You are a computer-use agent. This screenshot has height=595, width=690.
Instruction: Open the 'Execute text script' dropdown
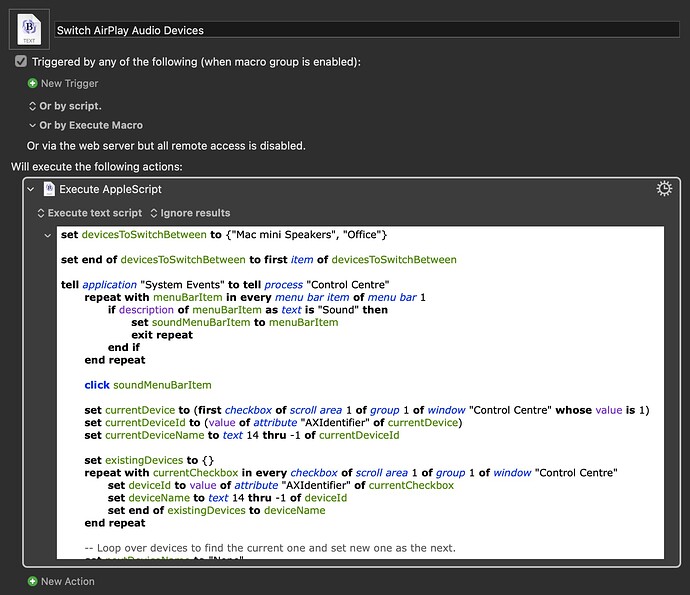click(90, 213)
